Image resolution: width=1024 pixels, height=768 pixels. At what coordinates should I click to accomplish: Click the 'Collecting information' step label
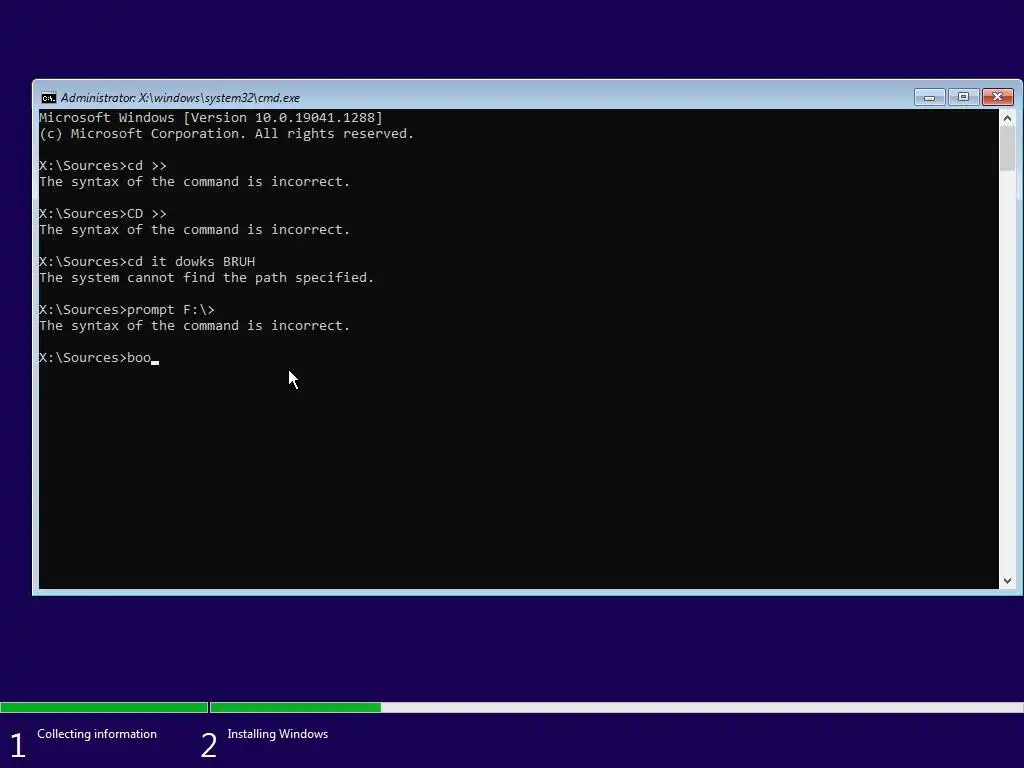pos(97,734)
